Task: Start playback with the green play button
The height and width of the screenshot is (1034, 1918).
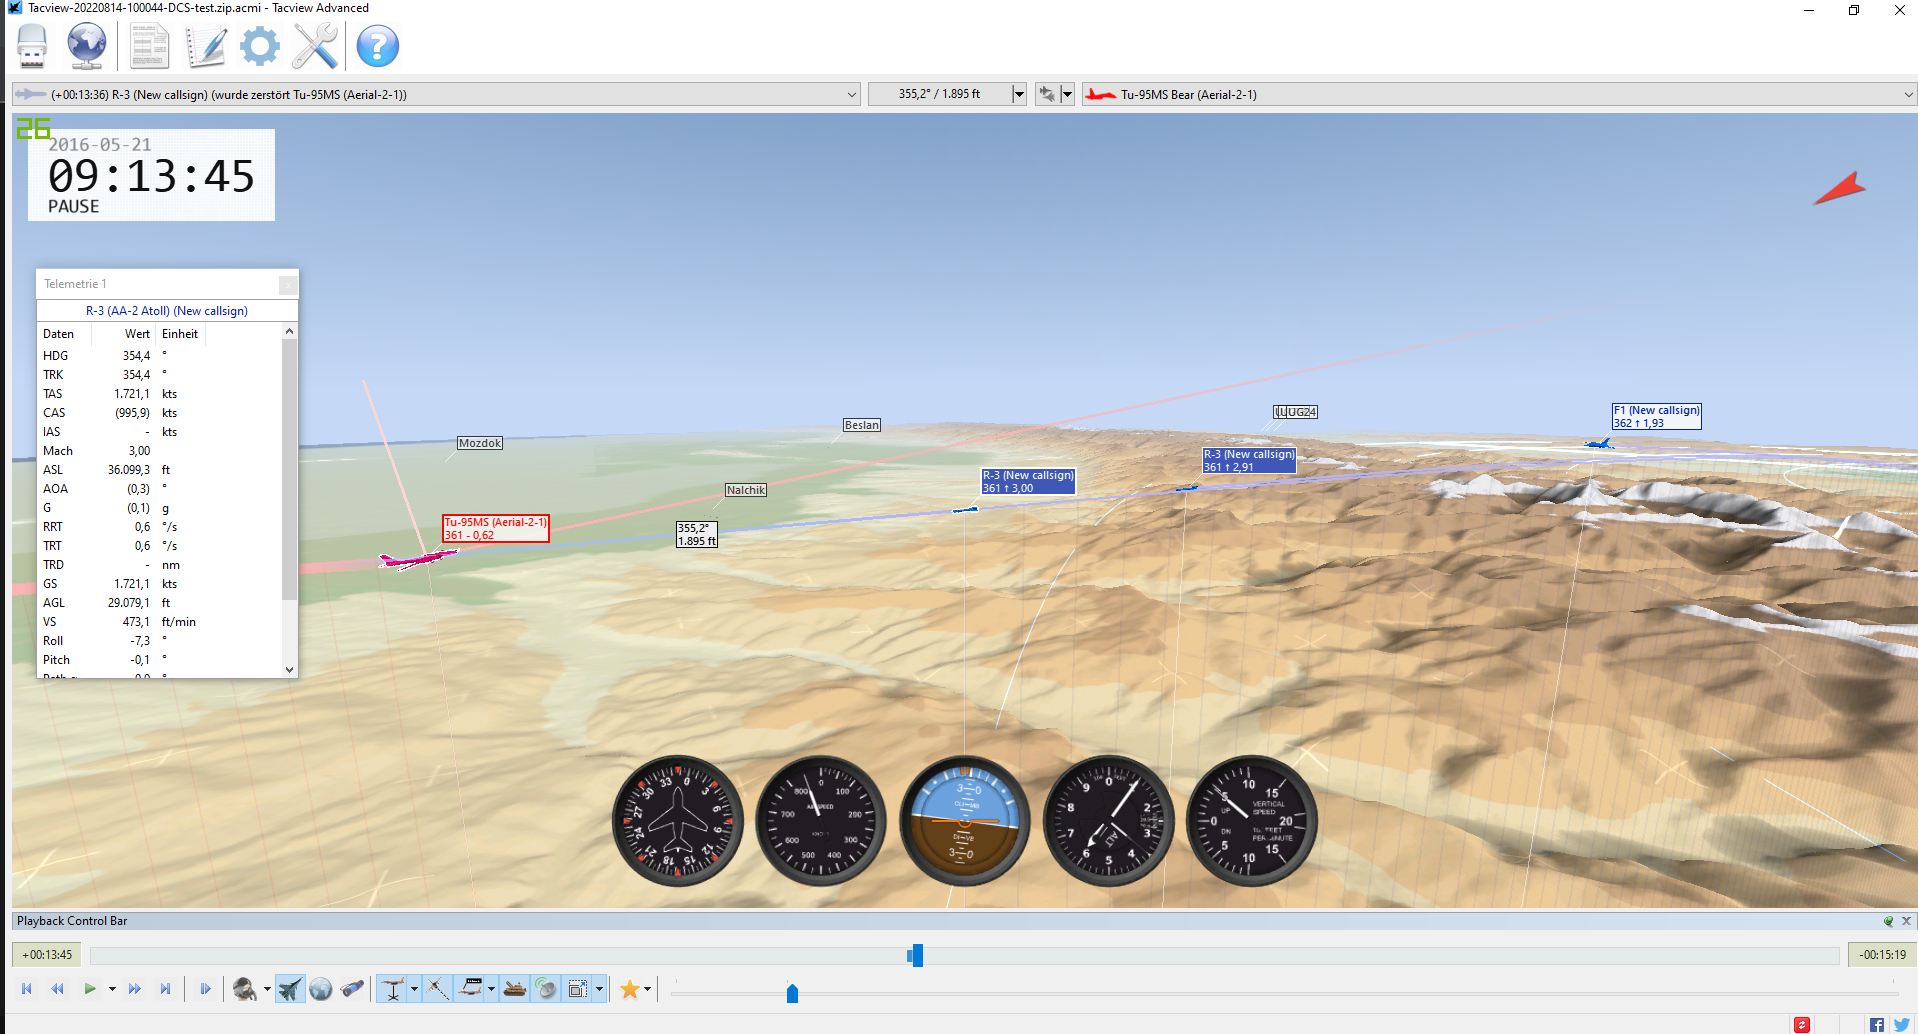Action: click(90, 989)
